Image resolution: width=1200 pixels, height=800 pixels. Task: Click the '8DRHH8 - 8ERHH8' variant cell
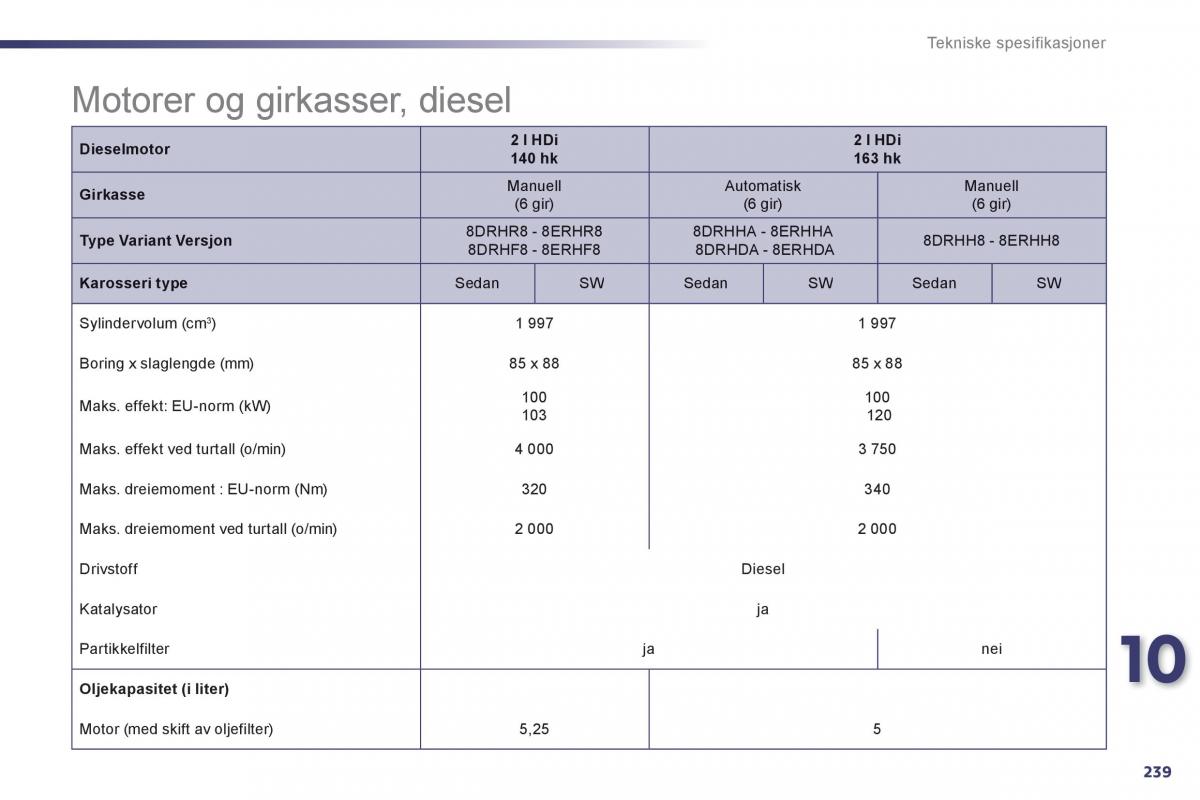[x=991, y=240]
